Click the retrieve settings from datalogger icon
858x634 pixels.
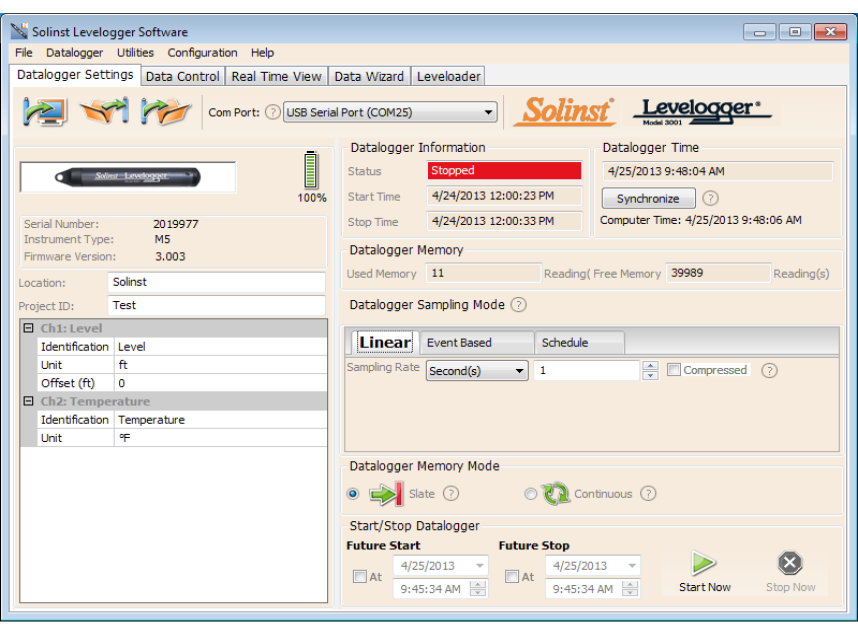tap(45, 112)
